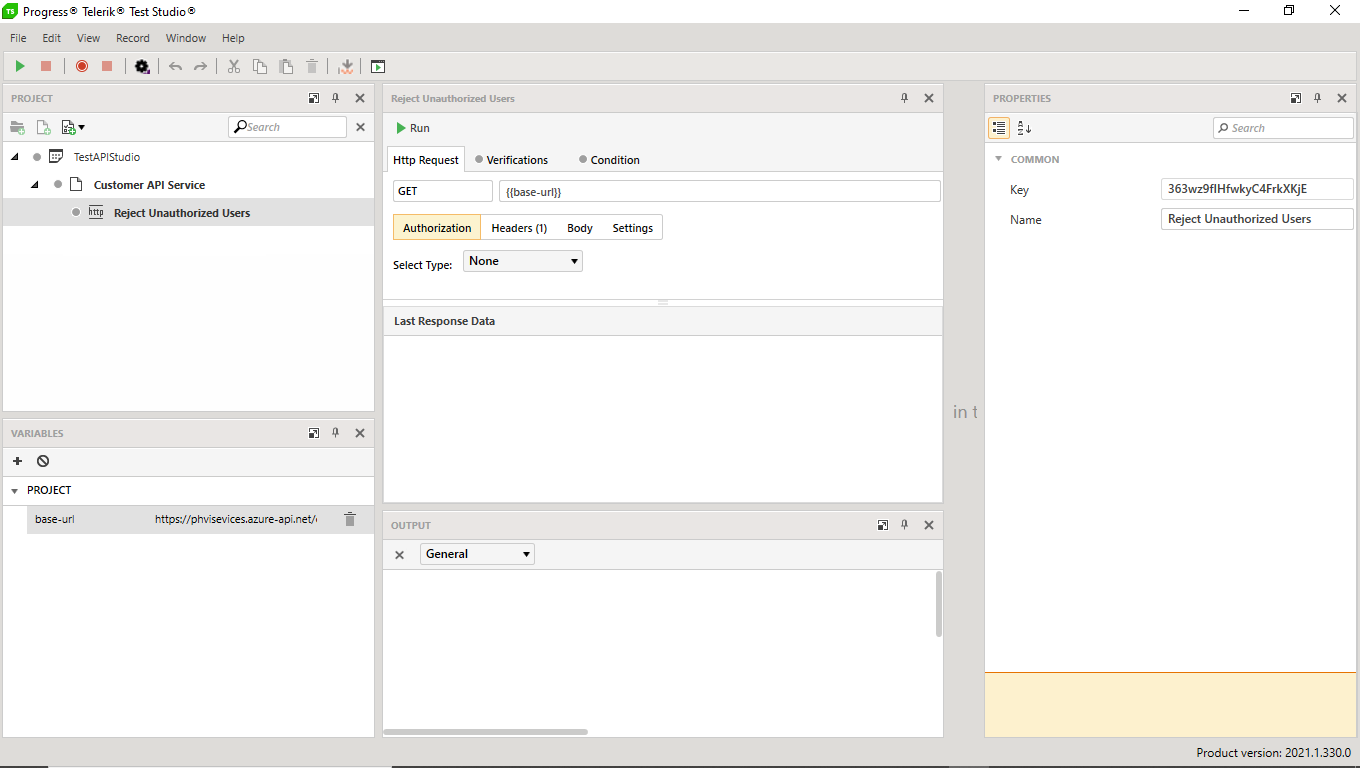This screenshot has height=768, width=1360.
Task: Switch to the Verifications tab
Action: coord(511,160)
